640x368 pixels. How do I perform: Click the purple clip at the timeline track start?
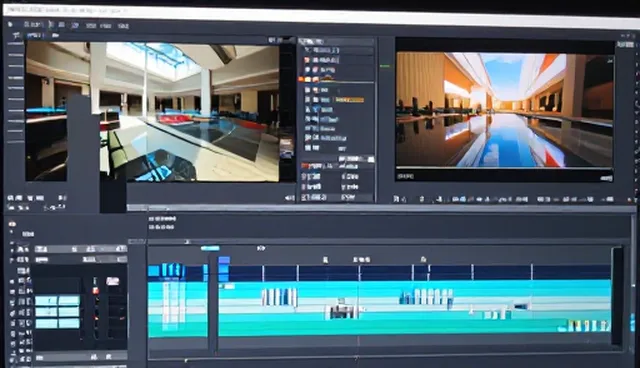coord(224,260)
